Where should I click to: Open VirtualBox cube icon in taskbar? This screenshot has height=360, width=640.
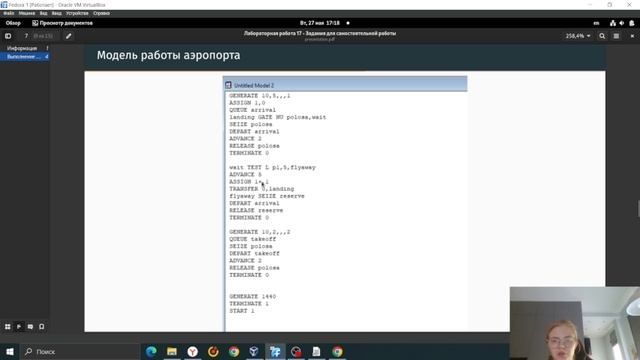[254, 351]
